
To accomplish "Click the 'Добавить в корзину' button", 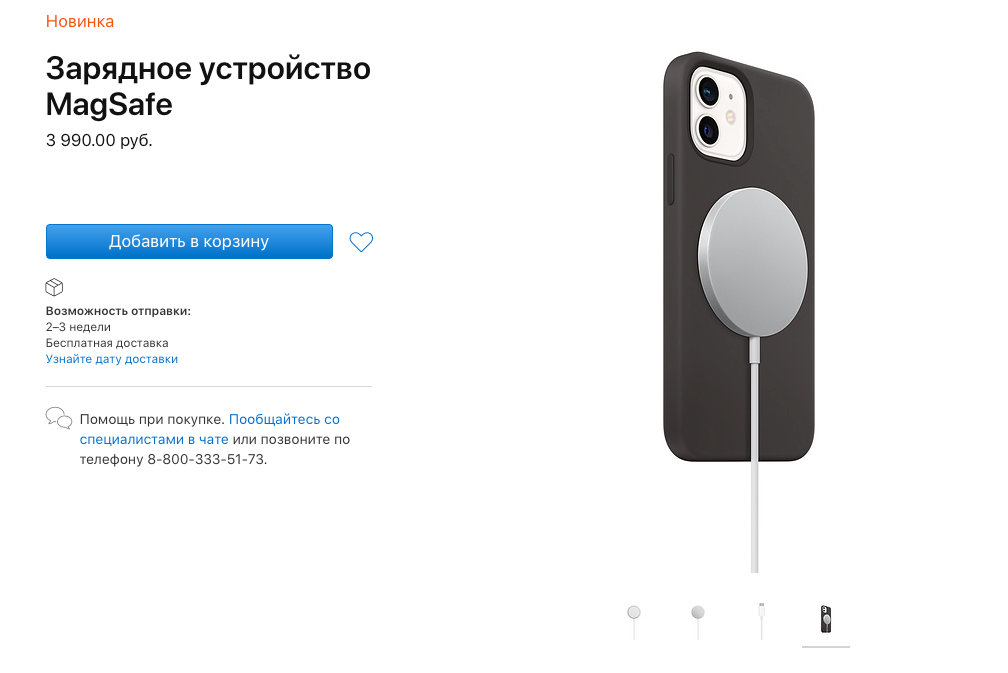I will coord(189,242).
